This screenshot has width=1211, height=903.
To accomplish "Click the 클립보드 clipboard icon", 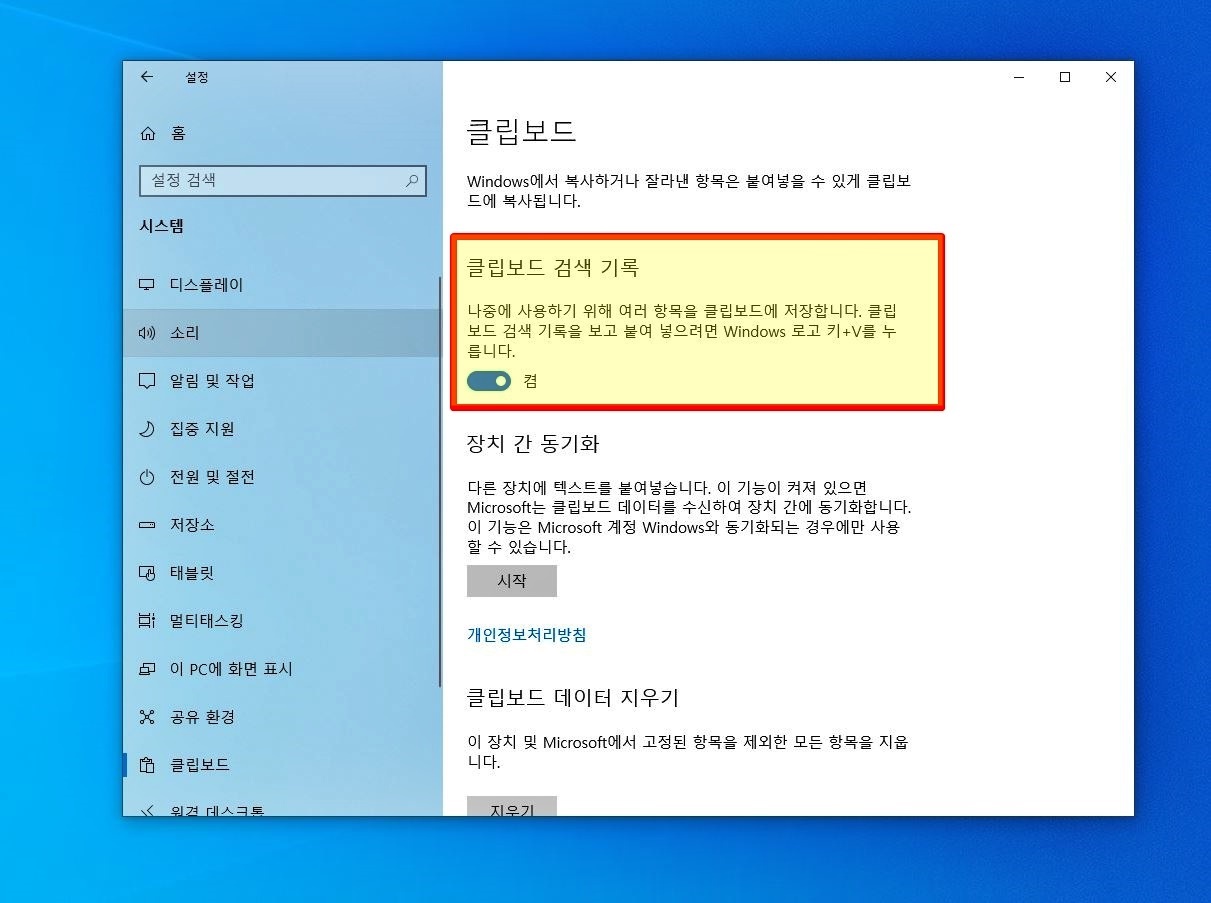I will coord(147,765).
